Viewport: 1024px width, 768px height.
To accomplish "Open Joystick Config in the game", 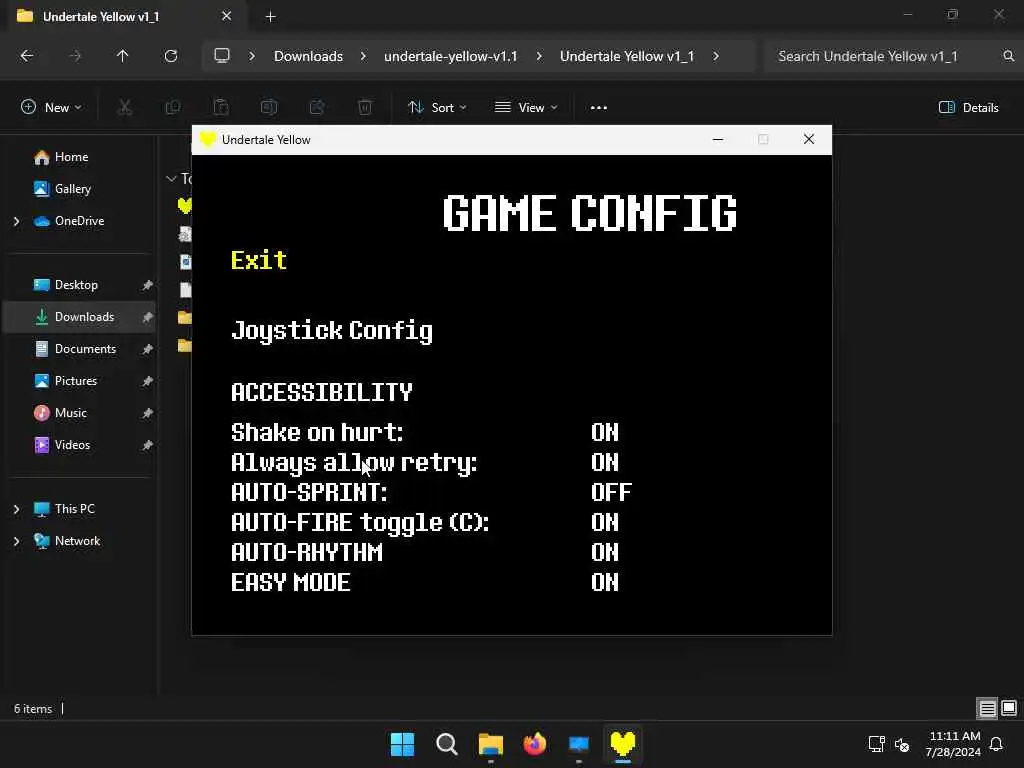I will click(x=332, y=331).
